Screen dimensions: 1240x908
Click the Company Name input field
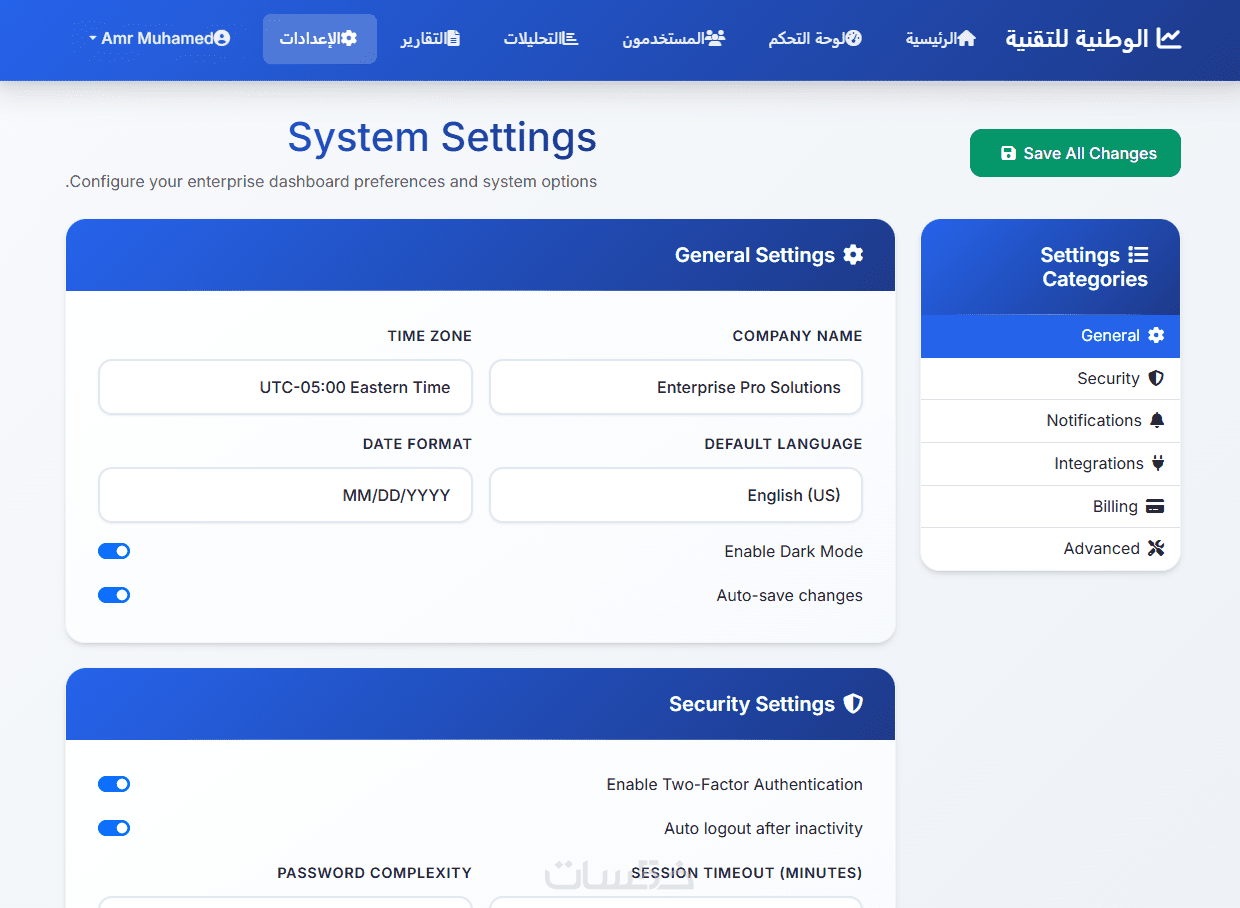(675, 387)
